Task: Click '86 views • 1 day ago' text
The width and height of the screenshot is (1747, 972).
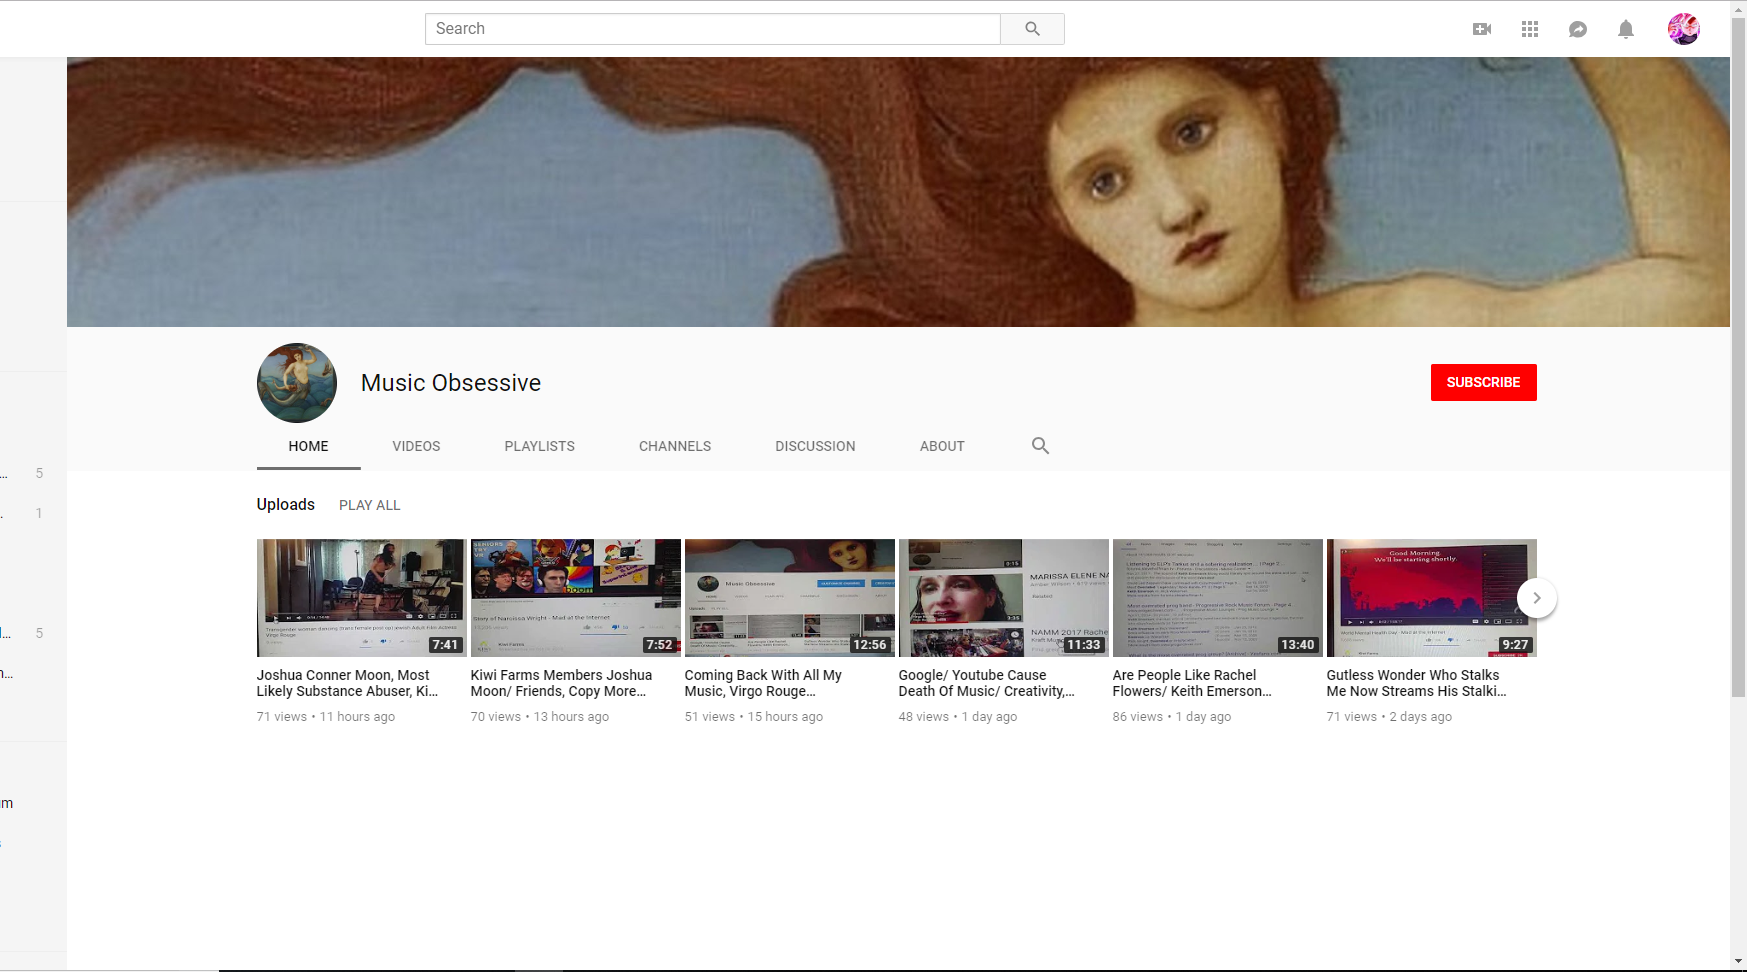Action: [1172, 717]
